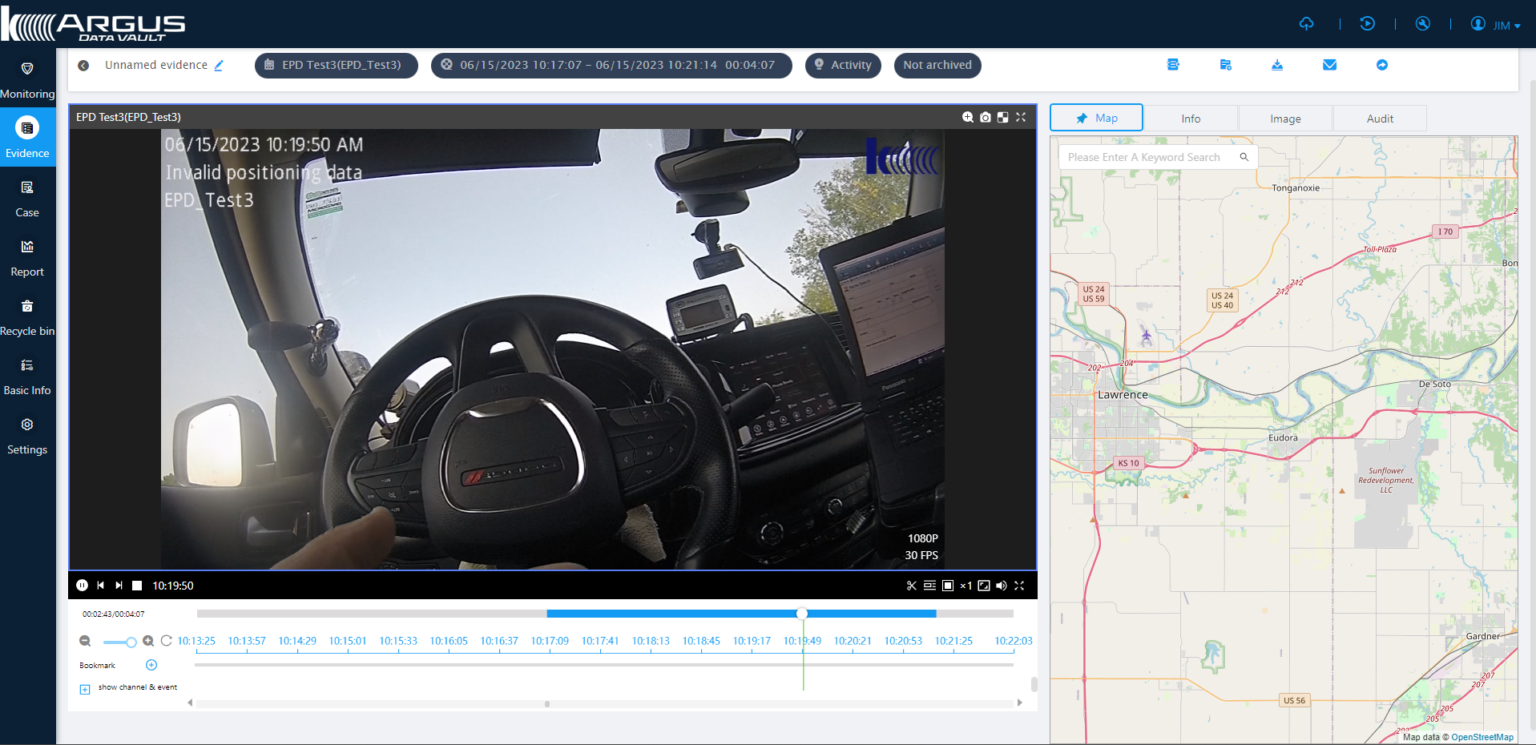Click the email envelope icon
This screenshot has height=745, width=1536.
click(x=1329, y=65)
